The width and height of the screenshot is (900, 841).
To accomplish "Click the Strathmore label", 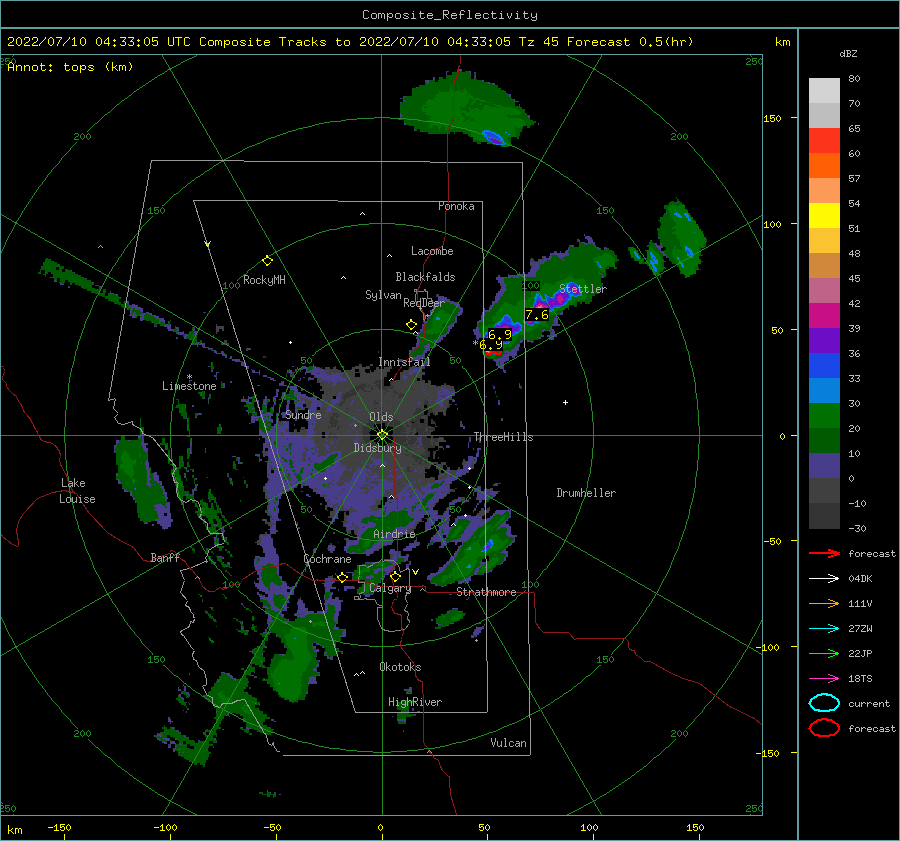I will coord(486,592).
